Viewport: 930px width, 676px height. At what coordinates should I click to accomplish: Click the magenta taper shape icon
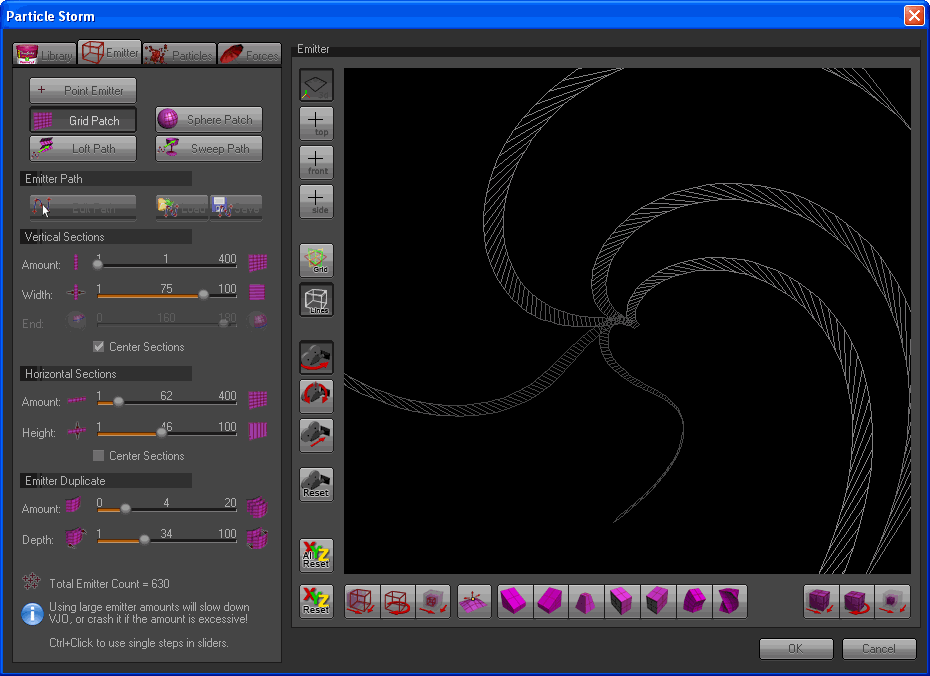[586, 601]
